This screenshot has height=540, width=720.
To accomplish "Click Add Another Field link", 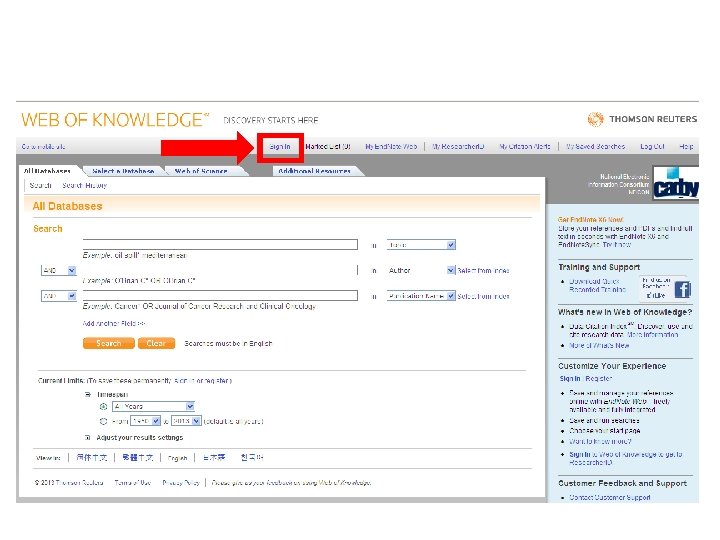I will tap(114, 324).
